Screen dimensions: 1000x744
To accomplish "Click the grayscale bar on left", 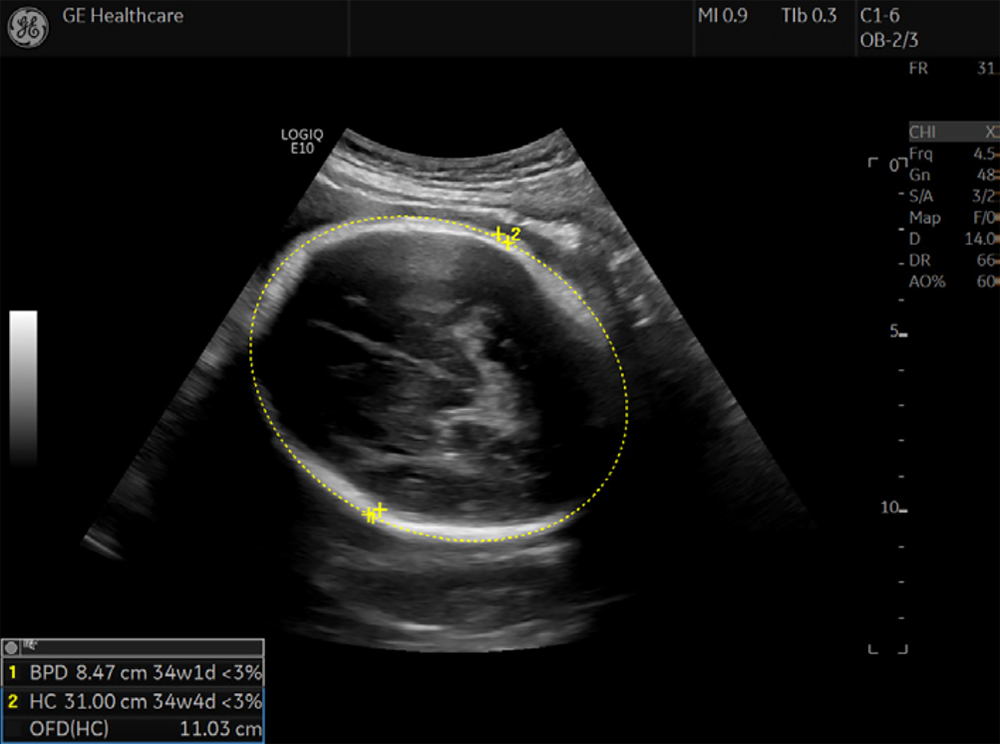I will [24, 389].
